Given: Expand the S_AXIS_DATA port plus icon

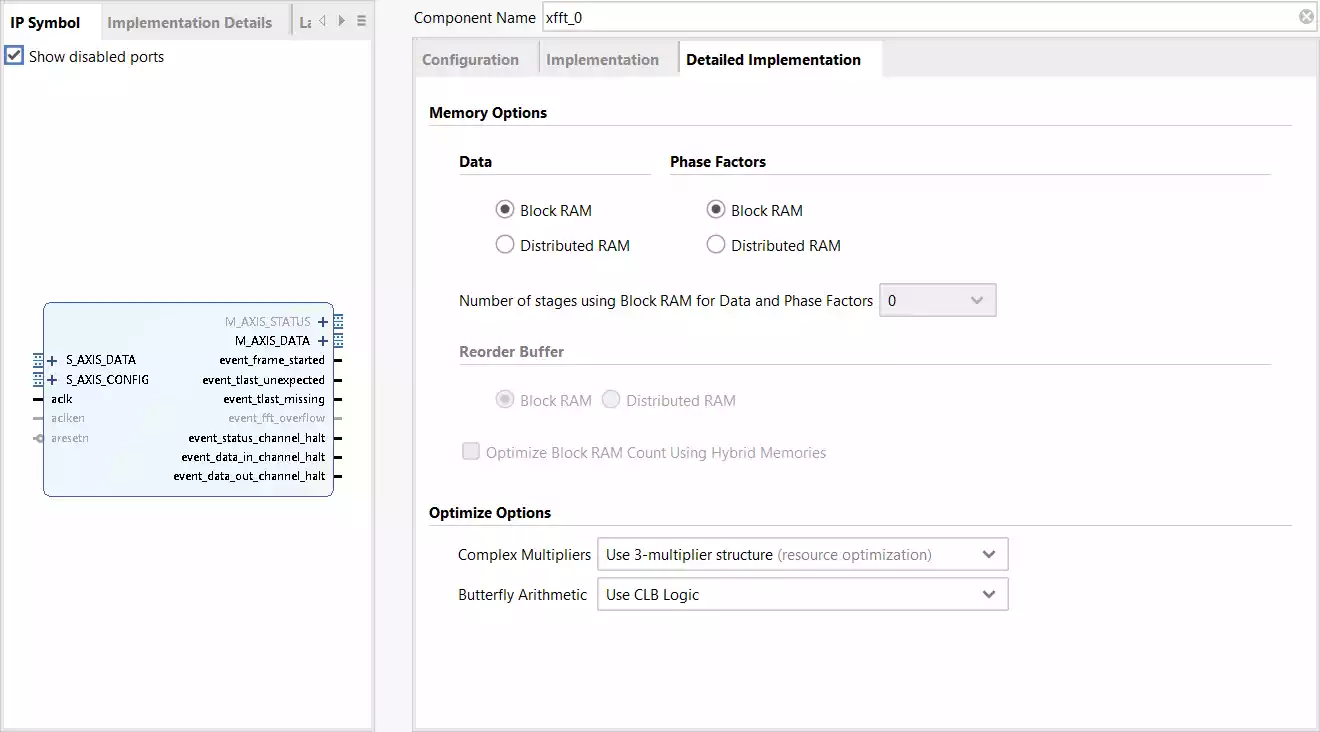Looking at the screenshot, I should tap(52, 360).
